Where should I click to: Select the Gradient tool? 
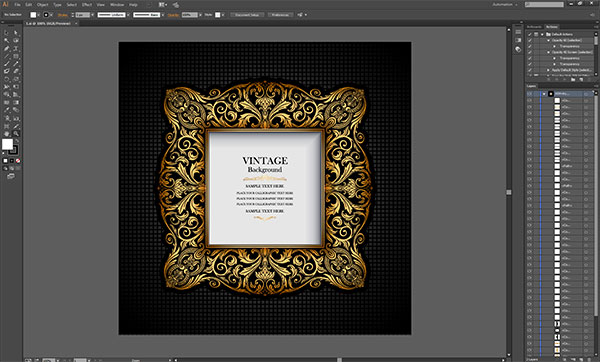16,103
